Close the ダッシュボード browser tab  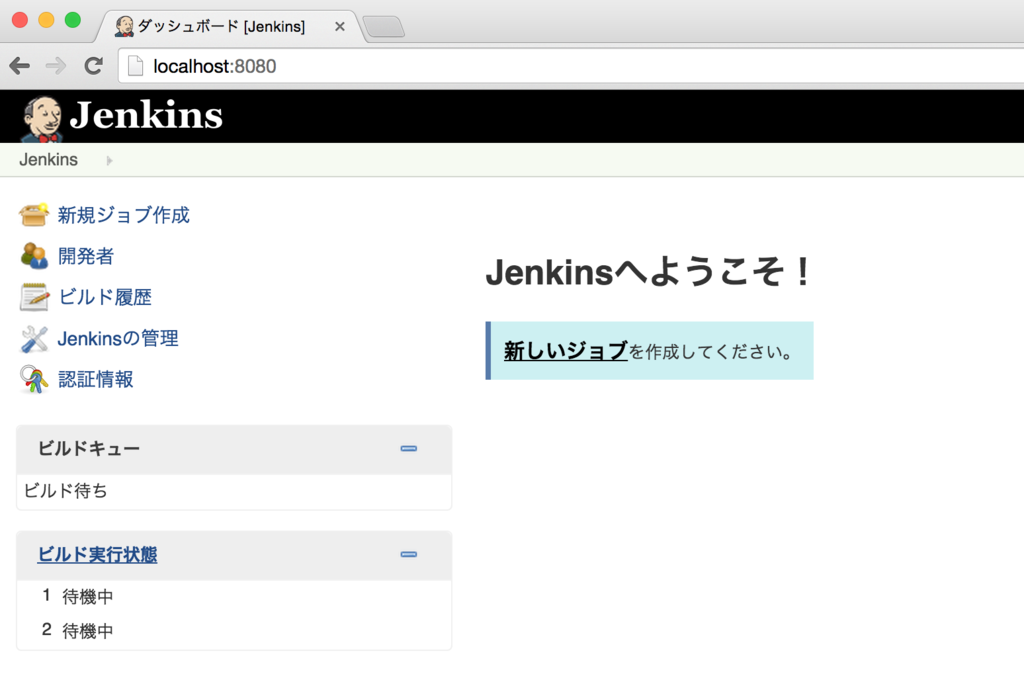click(x=340, y=27)
